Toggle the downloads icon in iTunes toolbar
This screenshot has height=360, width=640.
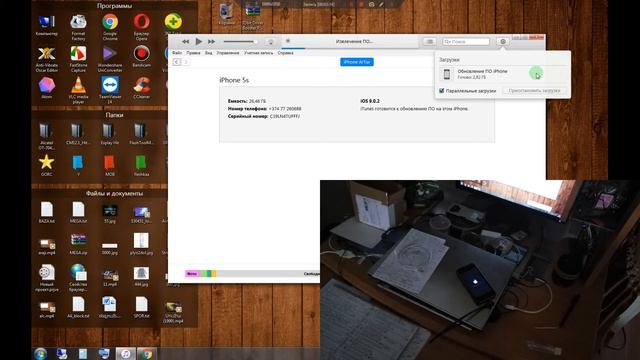pyautogui.click(x=503, y=42)
